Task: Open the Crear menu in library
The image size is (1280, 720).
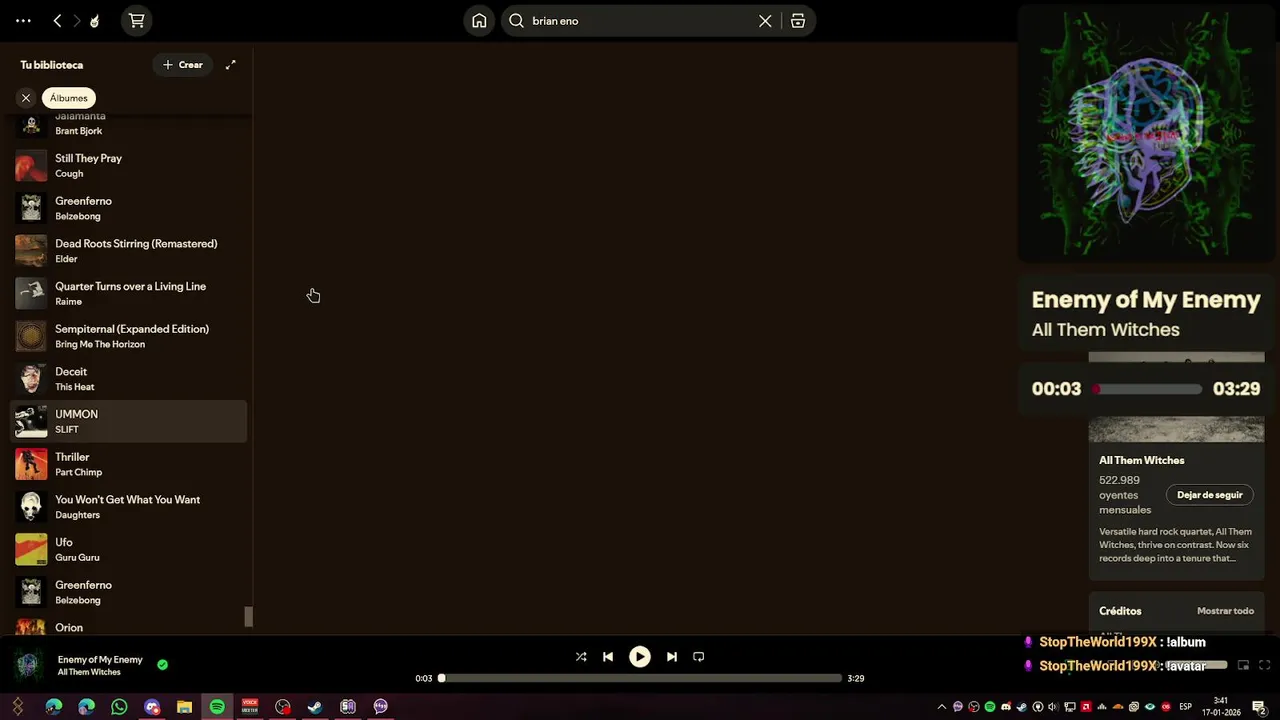Action: pyautogui.click(x=182, y=65)
